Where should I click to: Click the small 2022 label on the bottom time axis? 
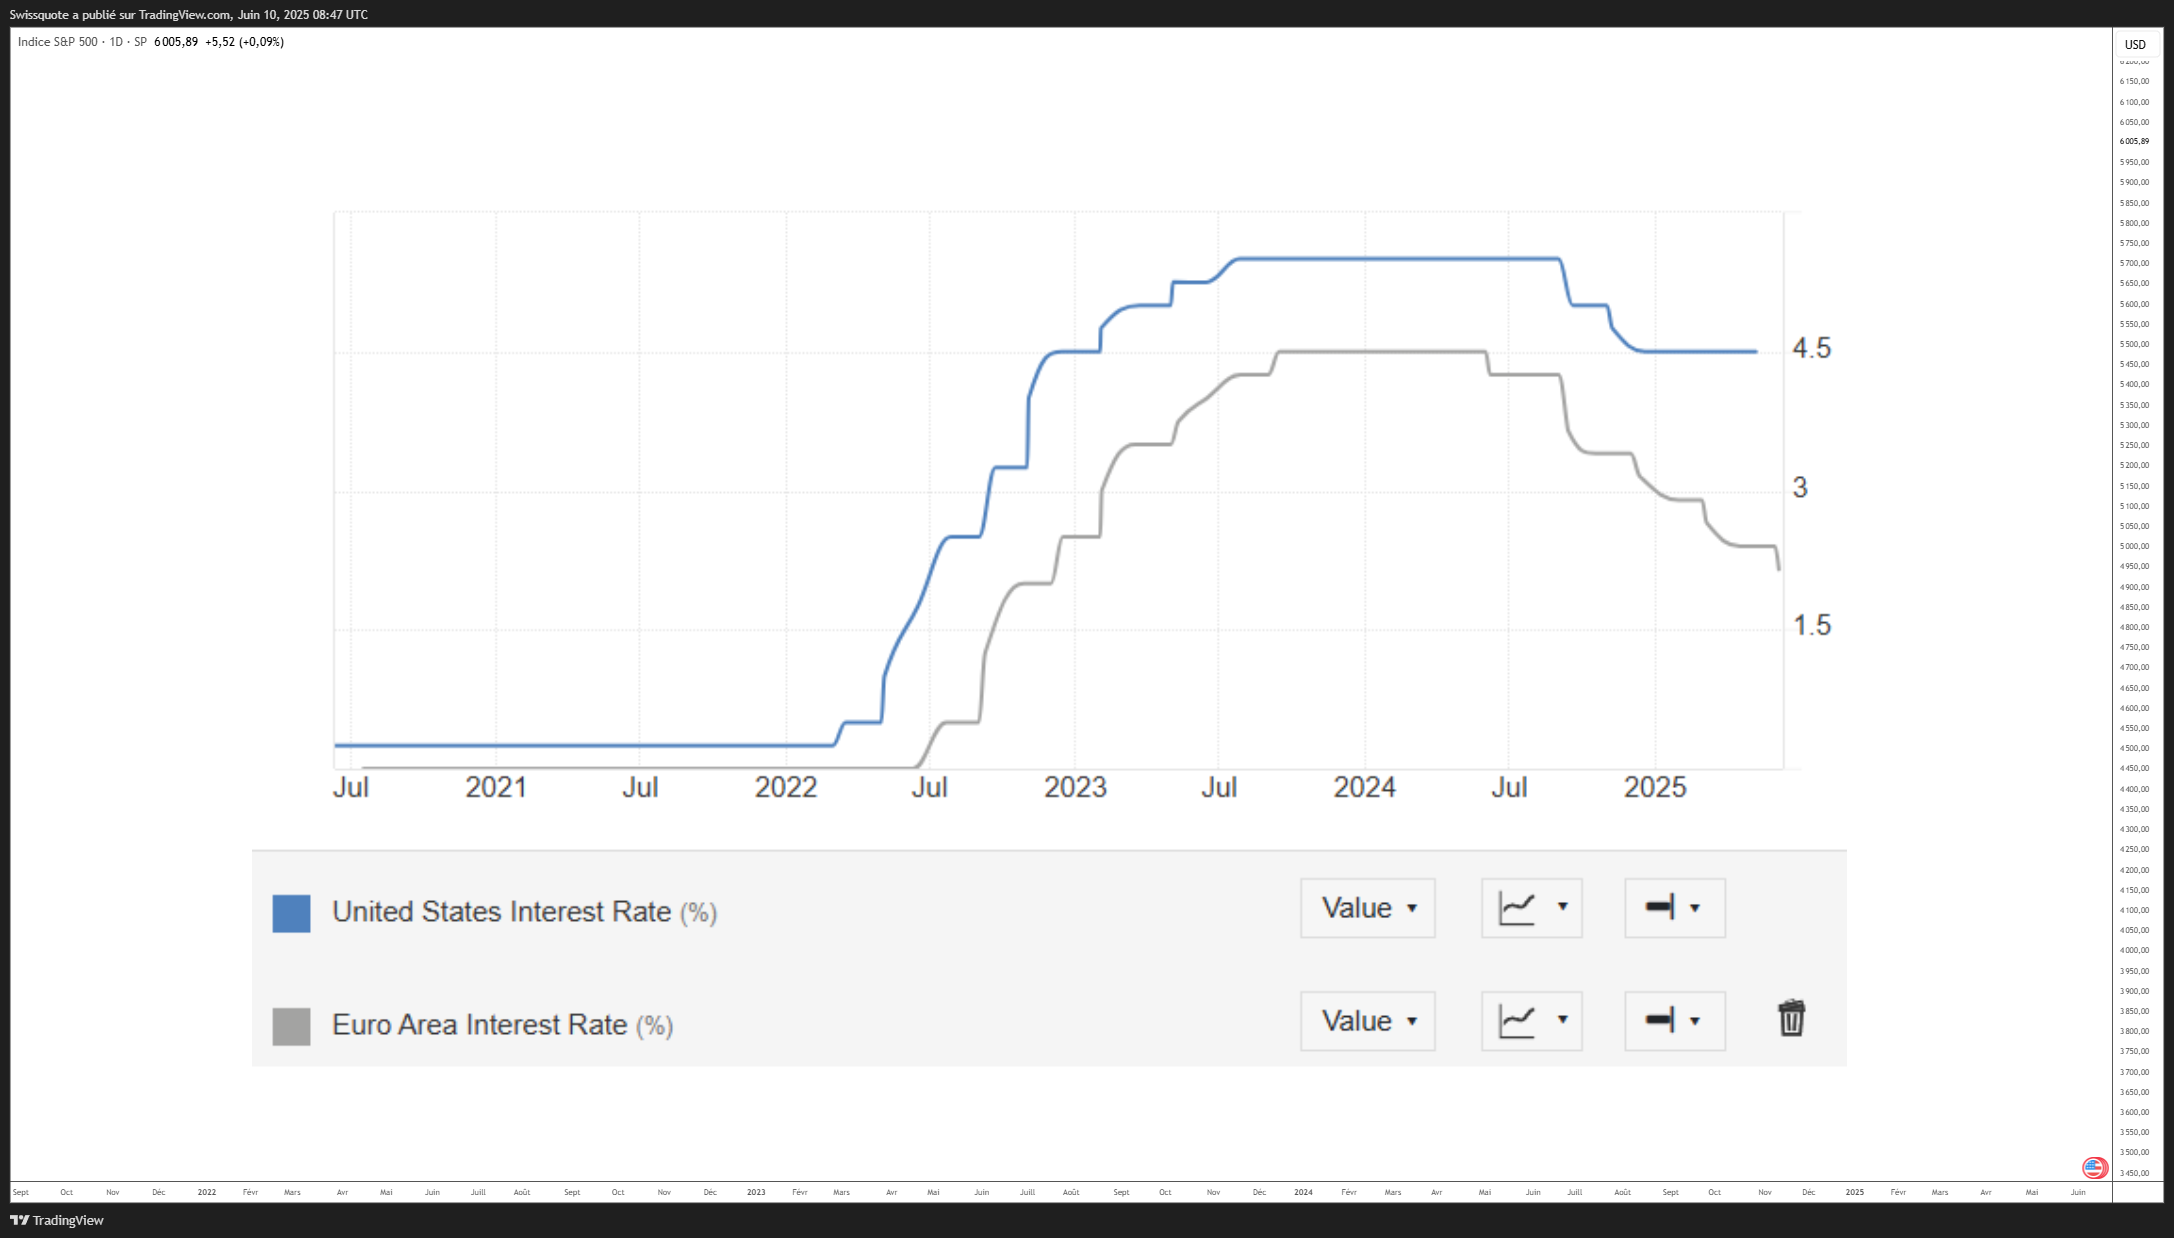point(207,1192)
